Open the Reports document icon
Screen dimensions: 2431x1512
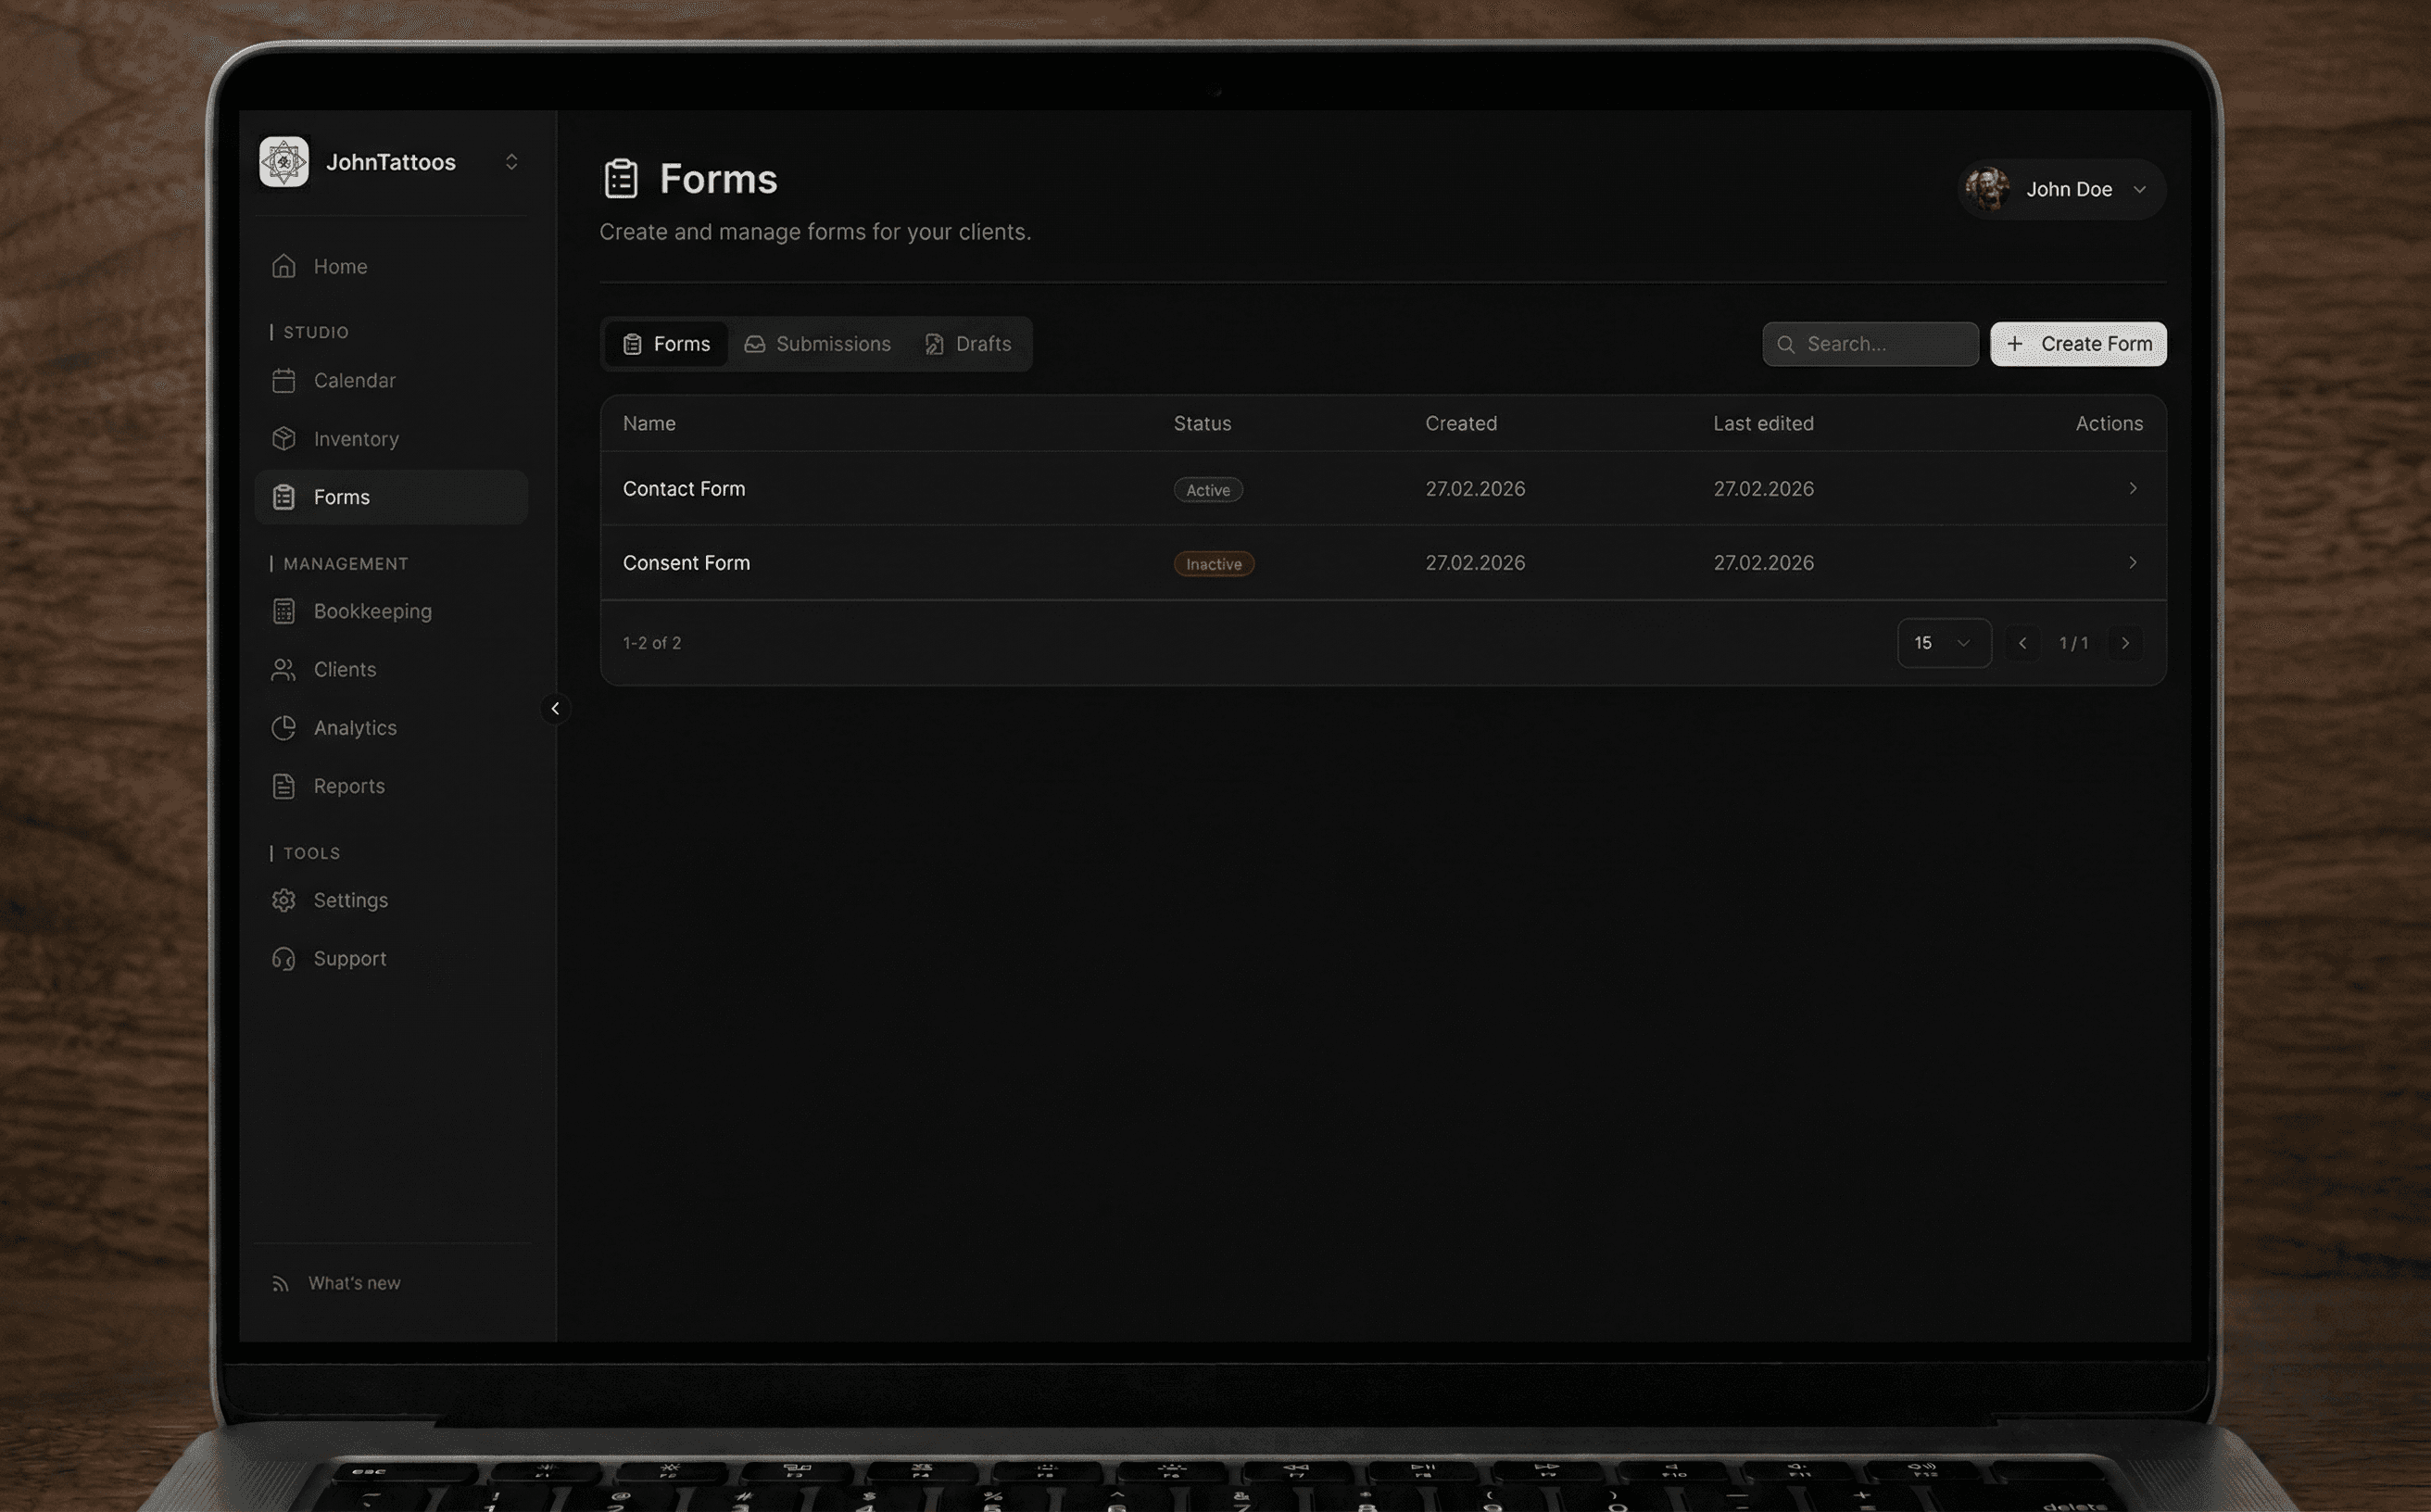[284, 786]
